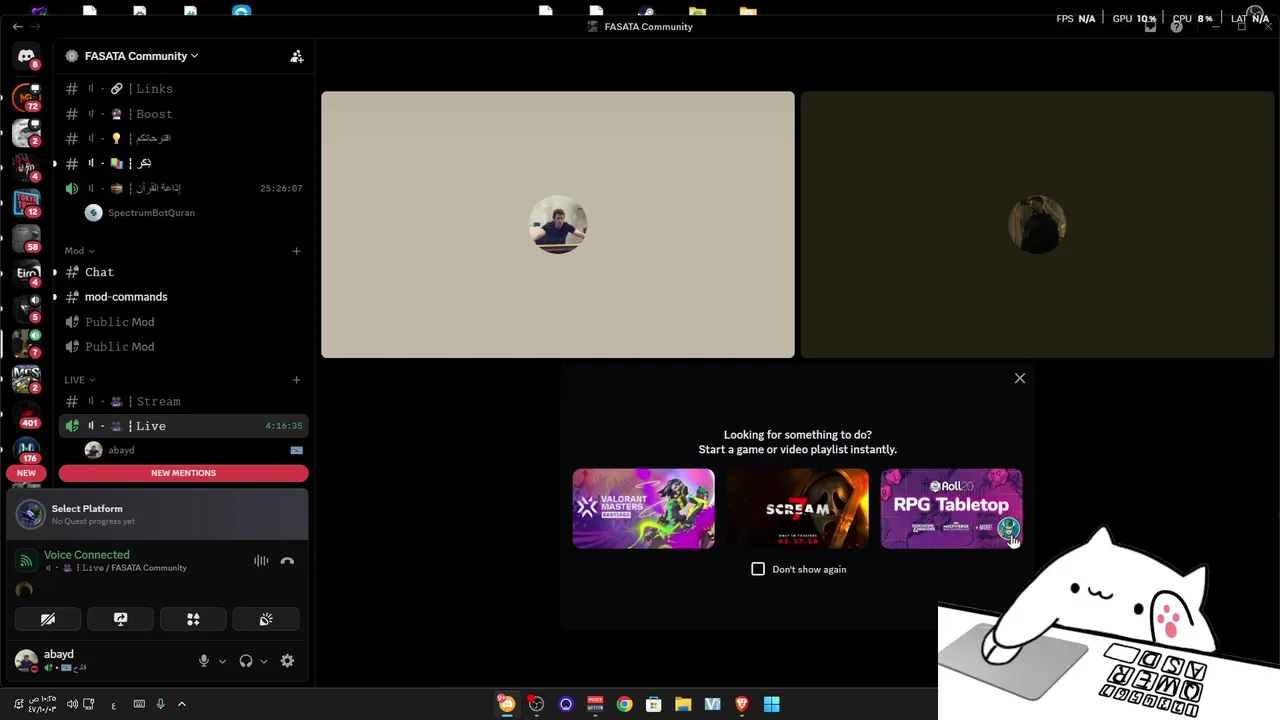This screenshot has width=1280, height=720.
Task: Click the invite people icon beside server name
Action: [x=297, y=57]
